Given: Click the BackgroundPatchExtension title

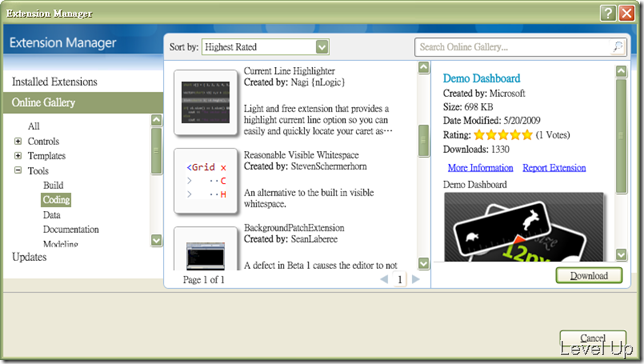Looking at the screenshot, I should 294,228.
